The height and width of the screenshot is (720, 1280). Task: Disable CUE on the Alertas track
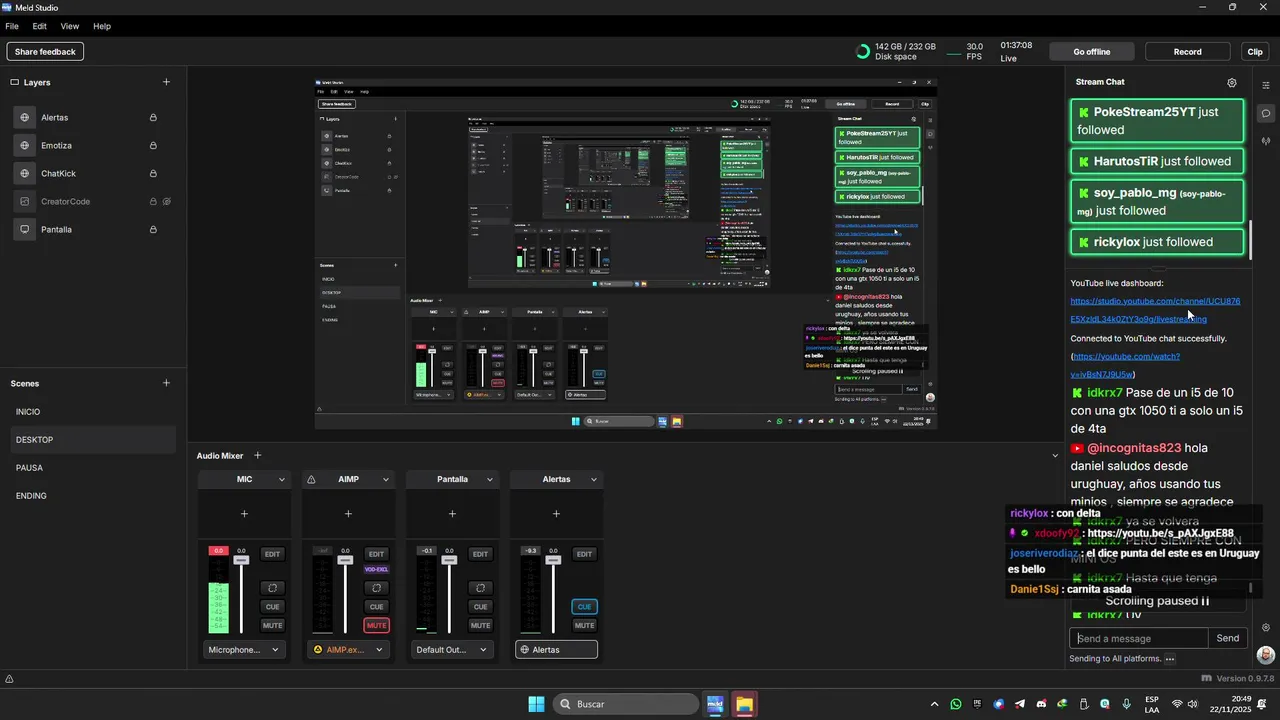tap(584, 606)
